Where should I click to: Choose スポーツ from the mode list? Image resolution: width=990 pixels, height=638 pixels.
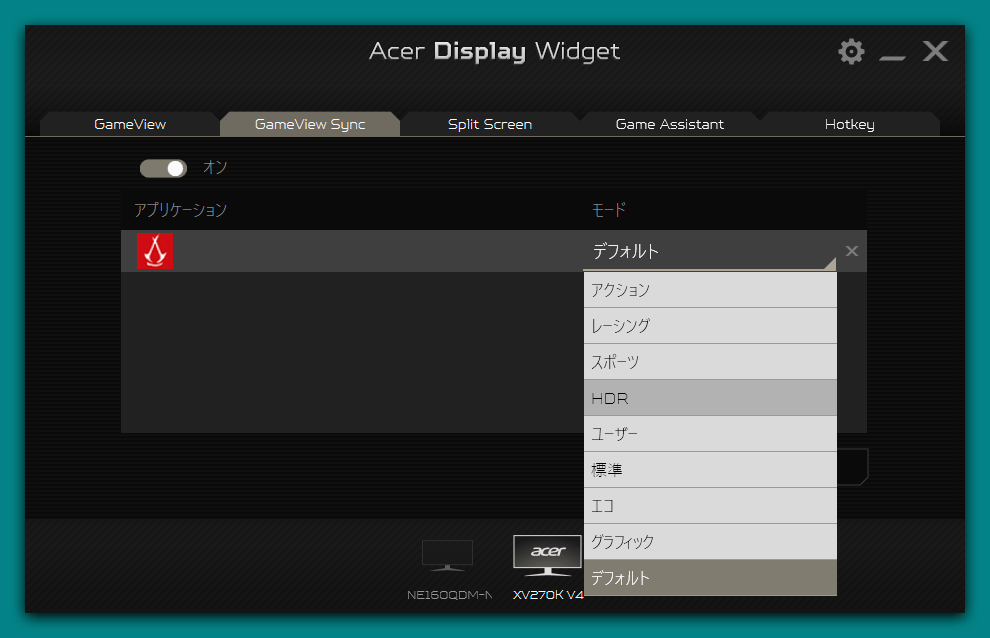point(710,362)
